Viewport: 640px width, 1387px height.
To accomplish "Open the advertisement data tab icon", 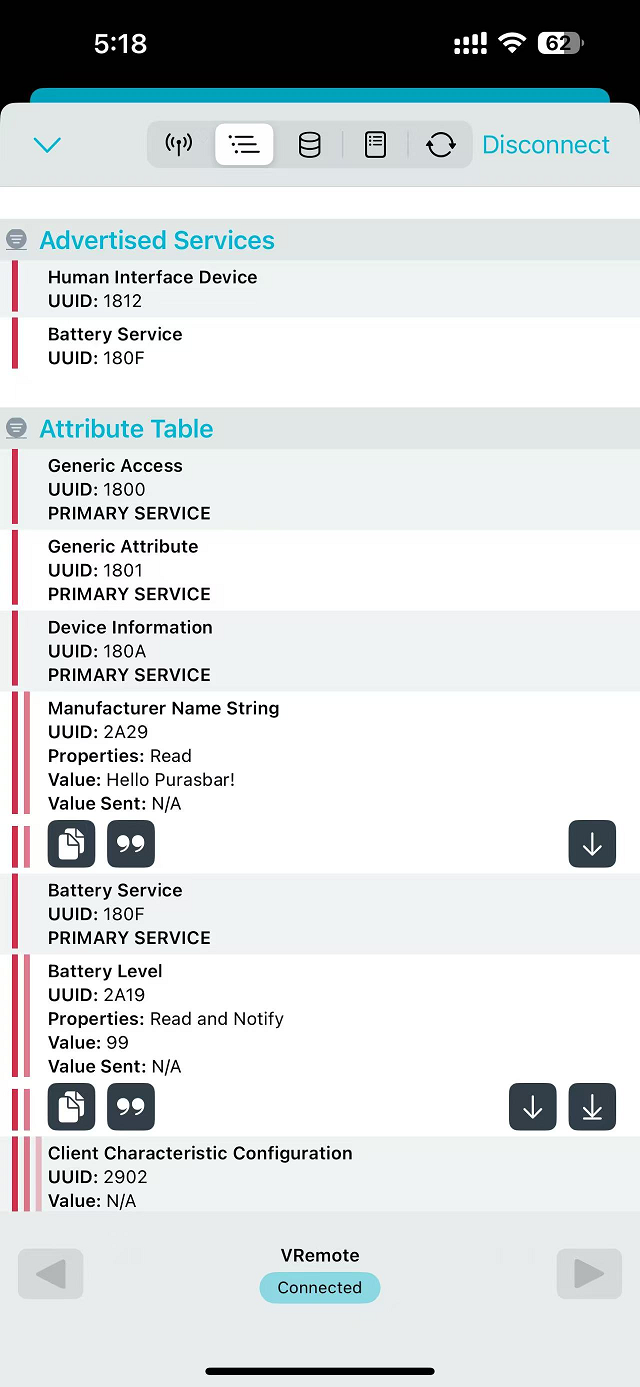I will tap(179, 145).
